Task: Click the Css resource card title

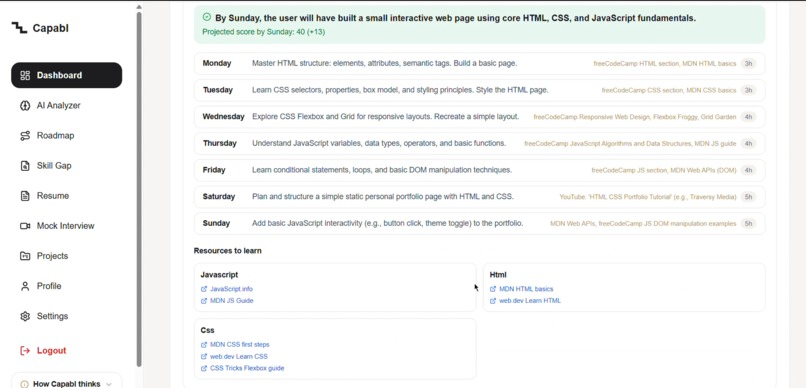Action: pyautogui.click(x=207, y=330)
